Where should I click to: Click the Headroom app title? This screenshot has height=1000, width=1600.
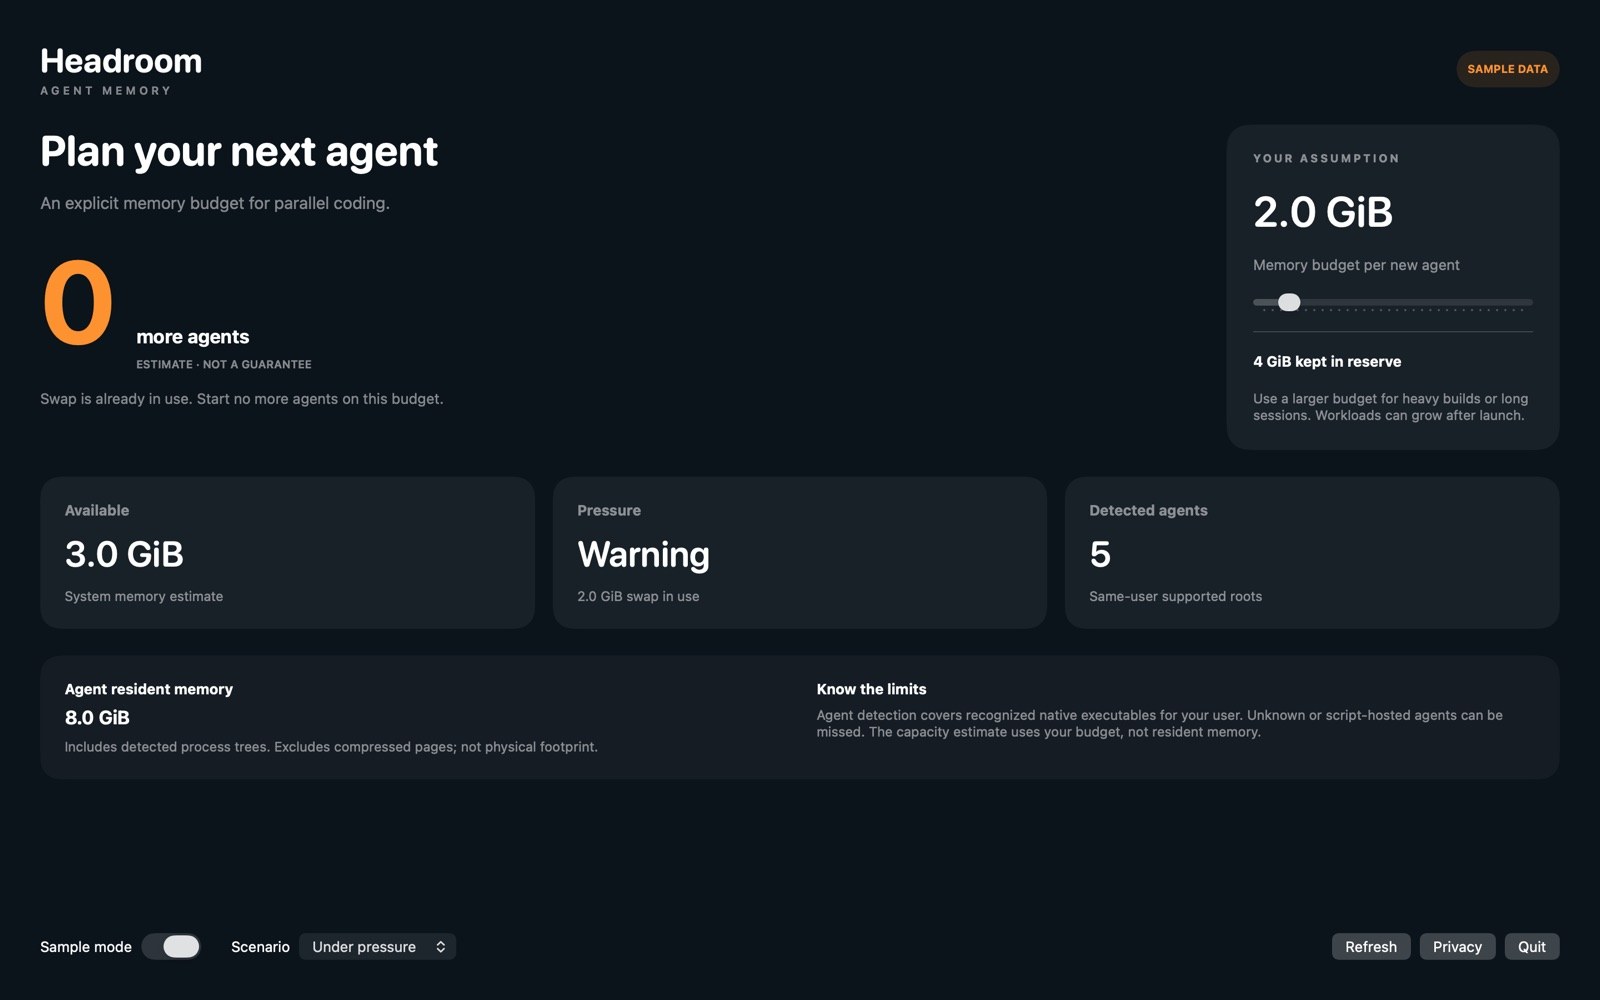click(121, 61)
